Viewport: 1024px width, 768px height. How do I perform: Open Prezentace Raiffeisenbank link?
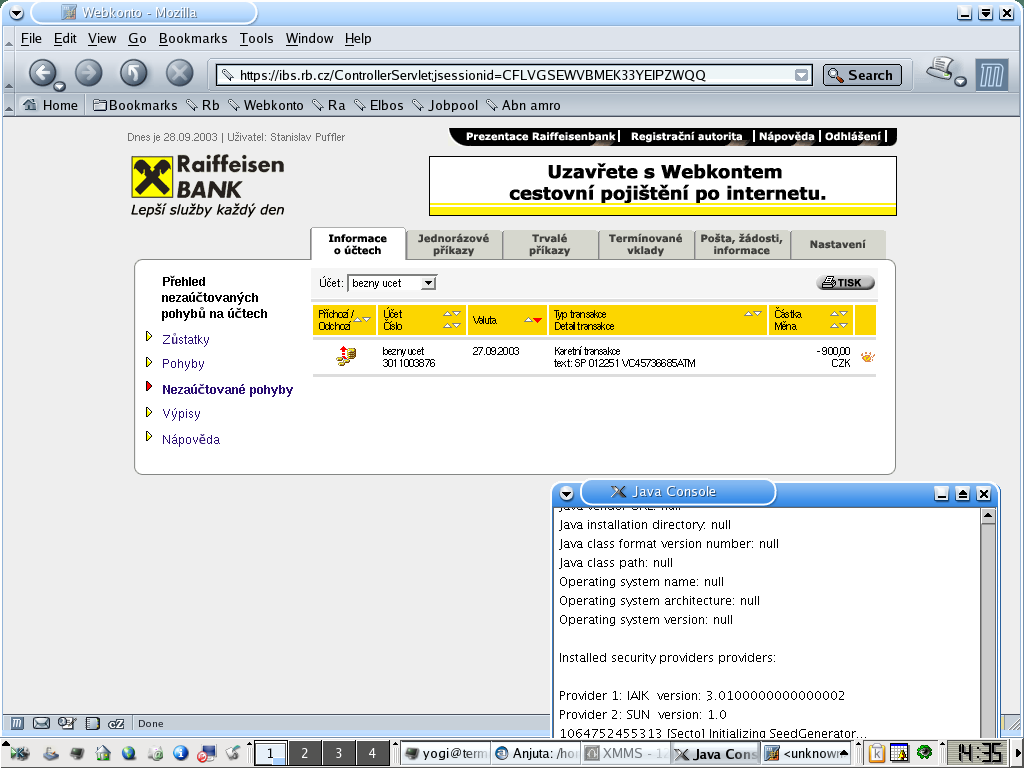point(540,136)
